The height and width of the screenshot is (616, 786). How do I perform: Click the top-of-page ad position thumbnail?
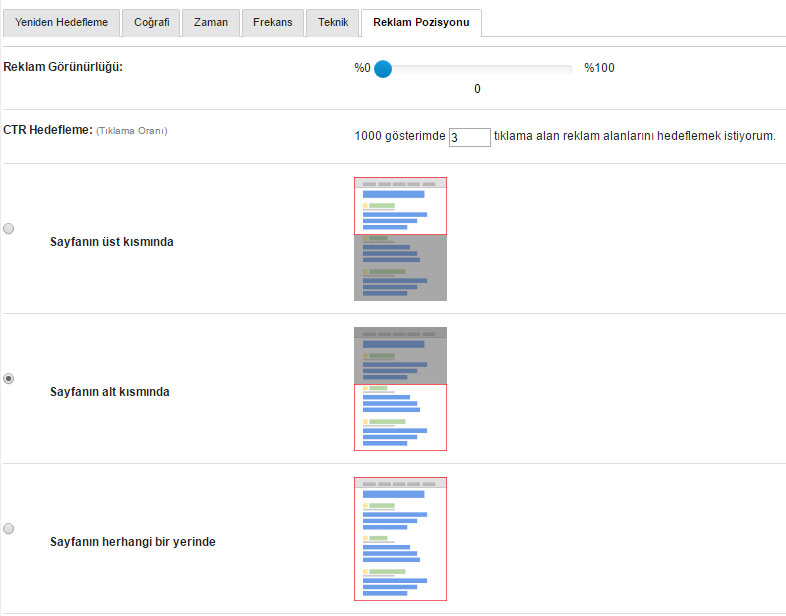[400, 239]
